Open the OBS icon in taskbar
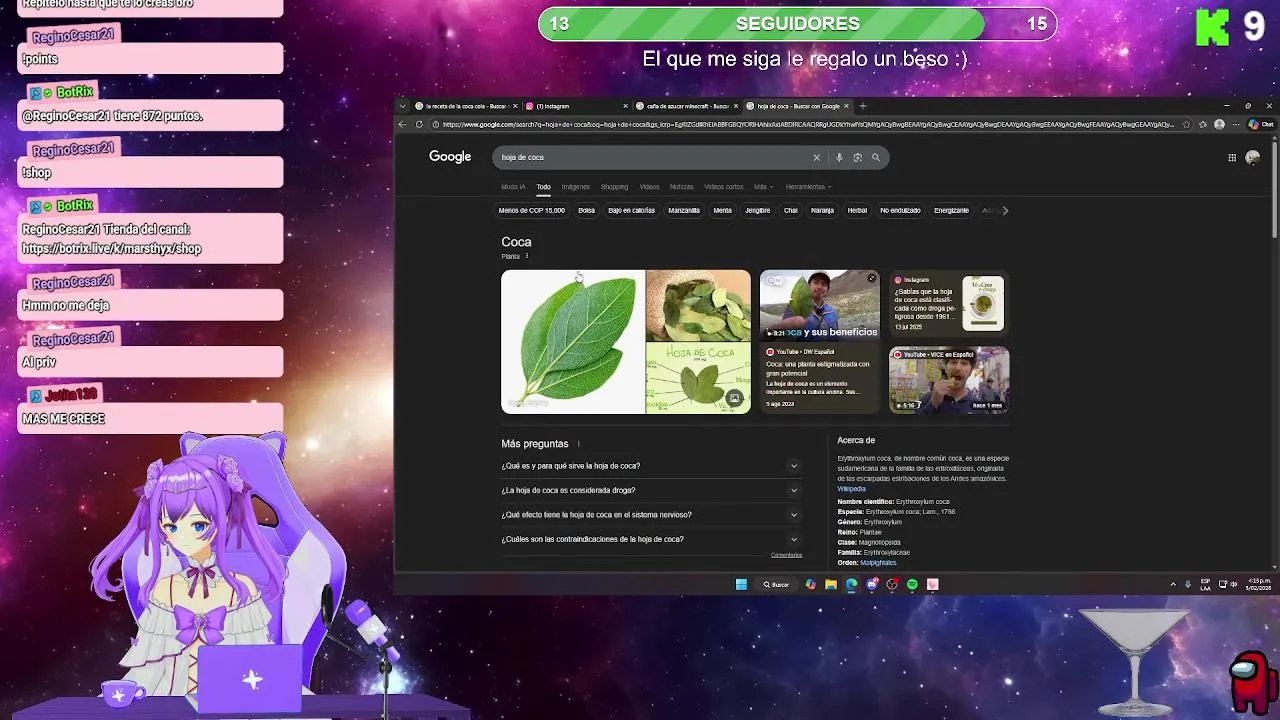 pos(892,584)
